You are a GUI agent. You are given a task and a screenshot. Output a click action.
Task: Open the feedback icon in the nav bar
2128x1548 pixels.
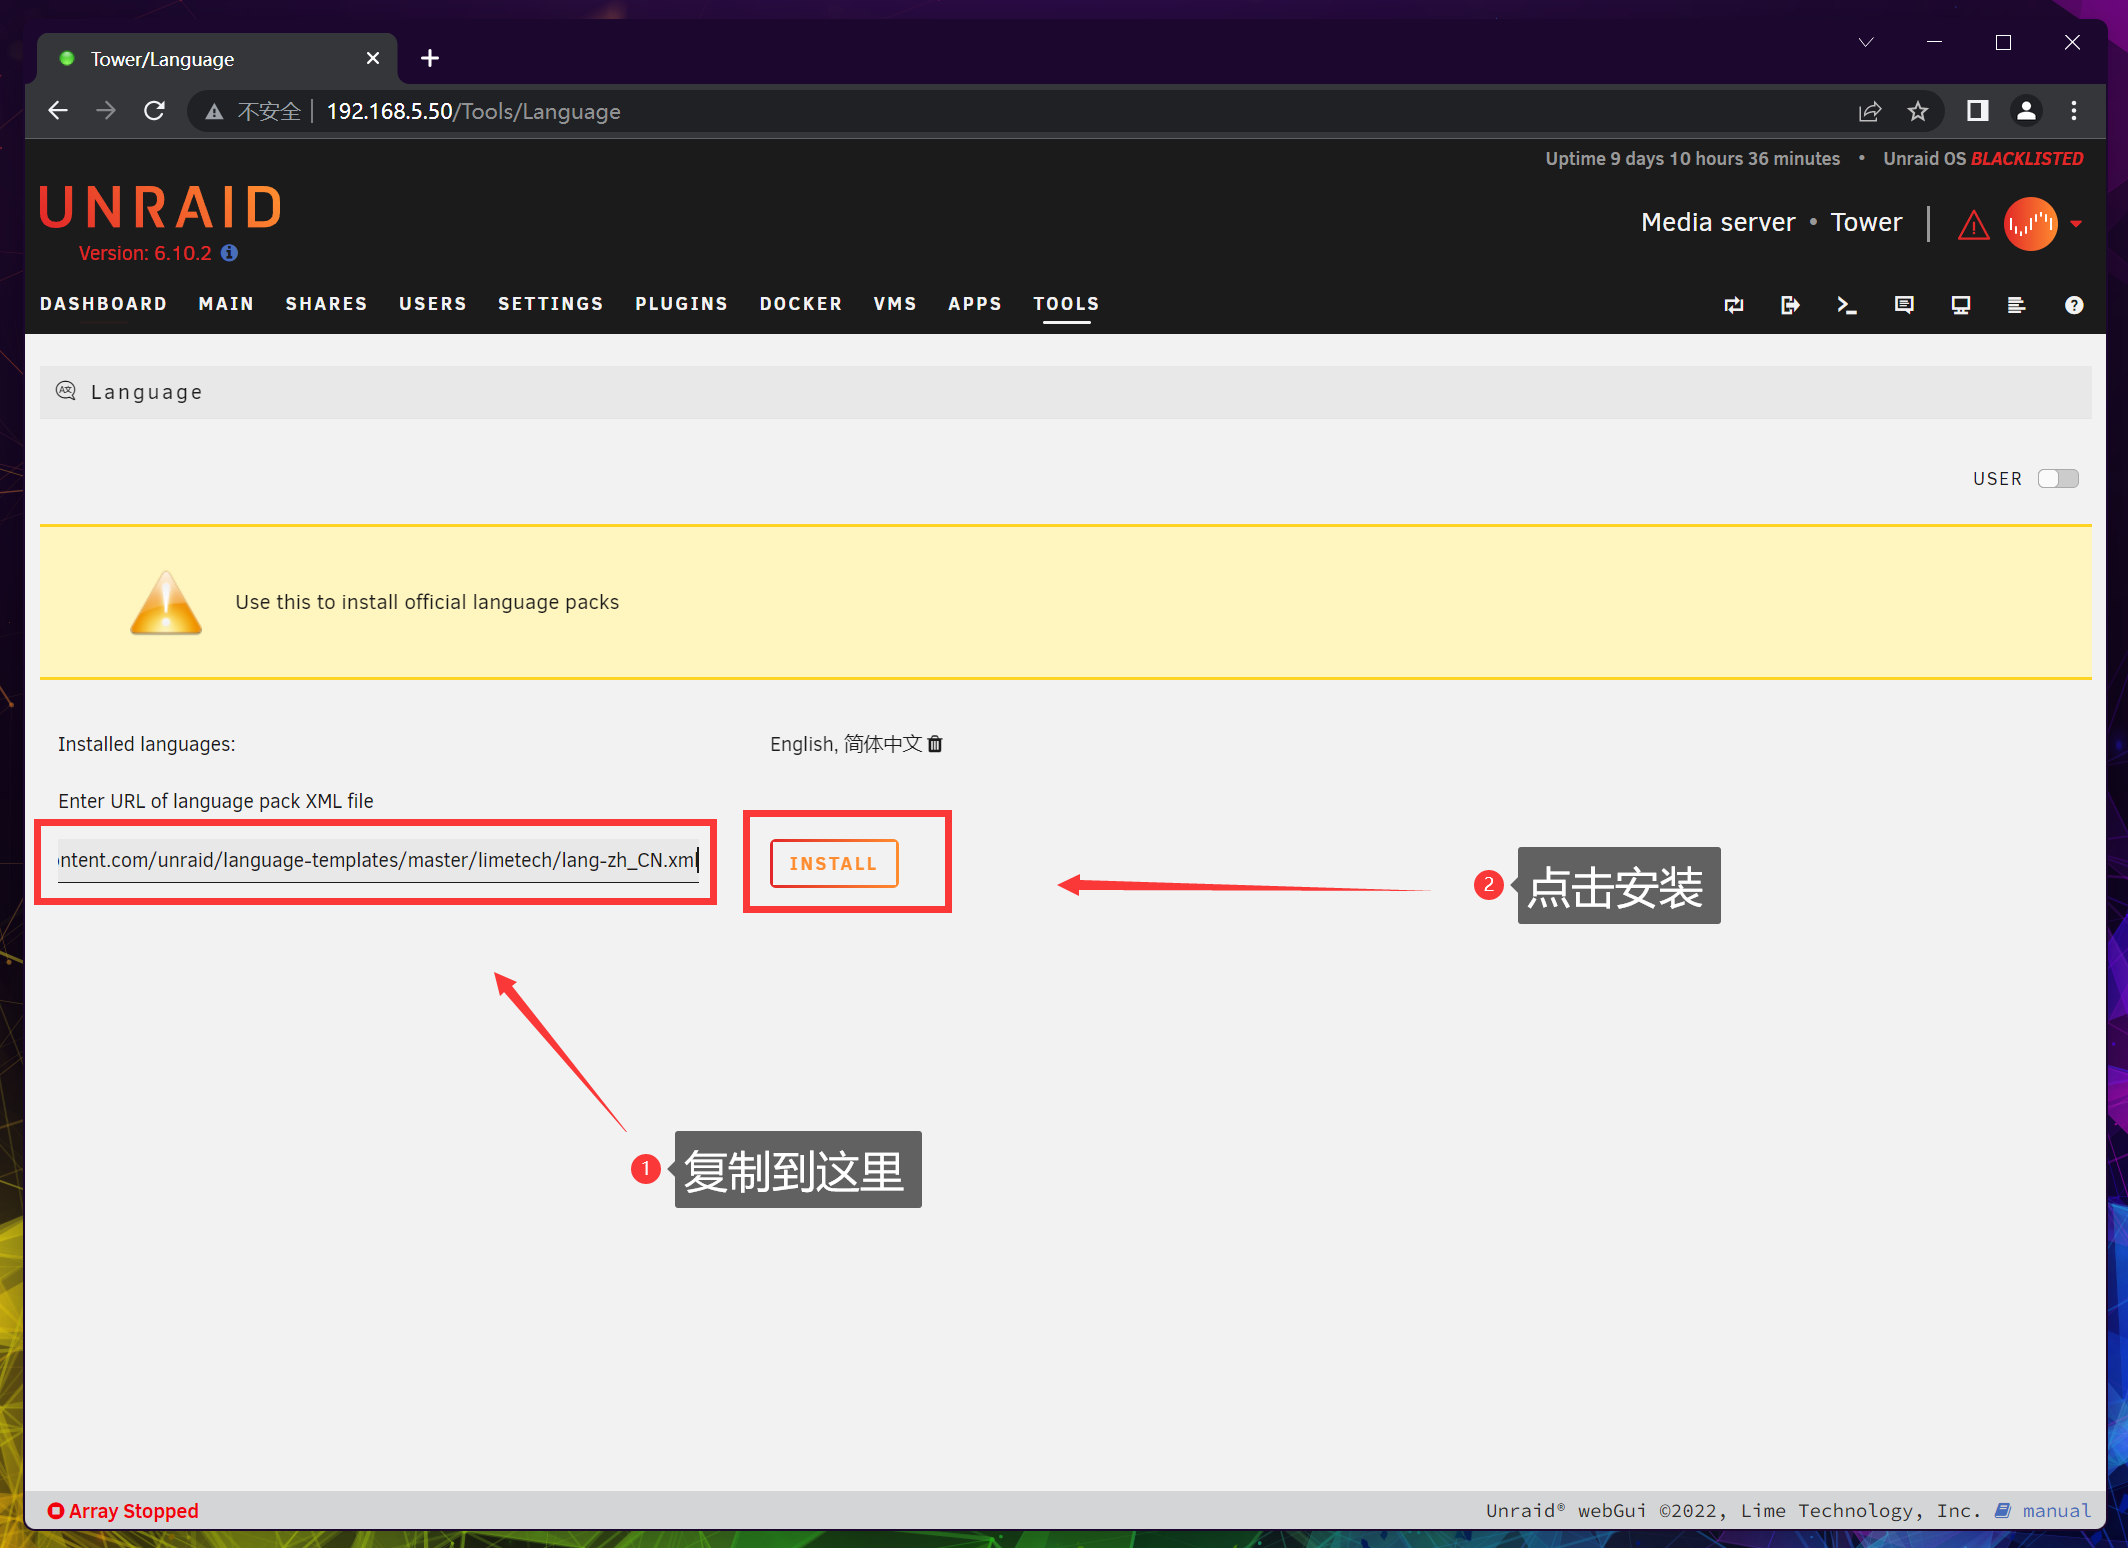pyautogui.click(x=1904, y=305)
